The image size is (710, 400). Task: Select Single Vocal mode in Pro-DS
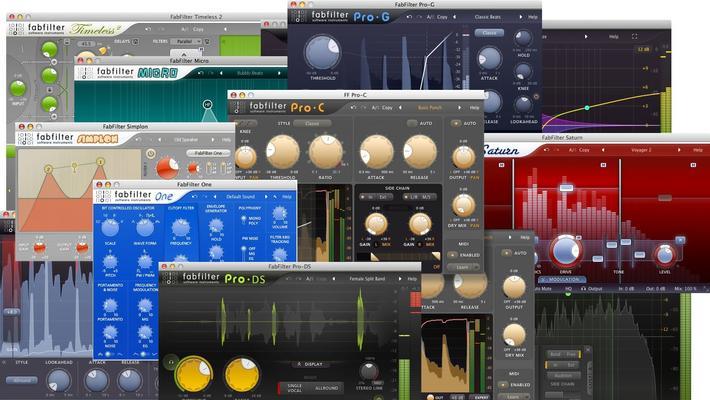click(x=294, y=388)
